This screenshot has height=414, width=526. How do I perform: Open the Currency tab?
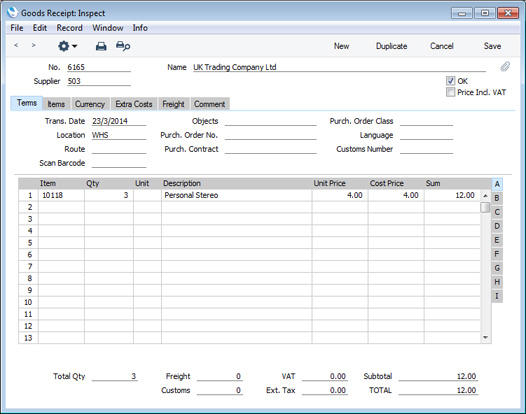(90, 104)
